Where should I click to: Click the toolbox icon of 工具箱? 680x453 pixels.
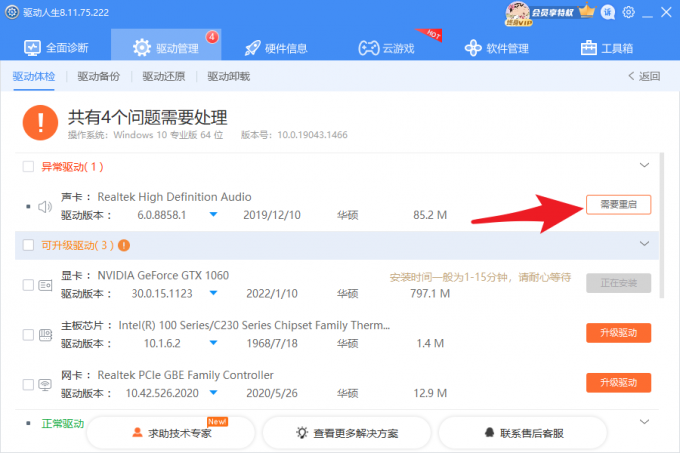coord(588,48)
